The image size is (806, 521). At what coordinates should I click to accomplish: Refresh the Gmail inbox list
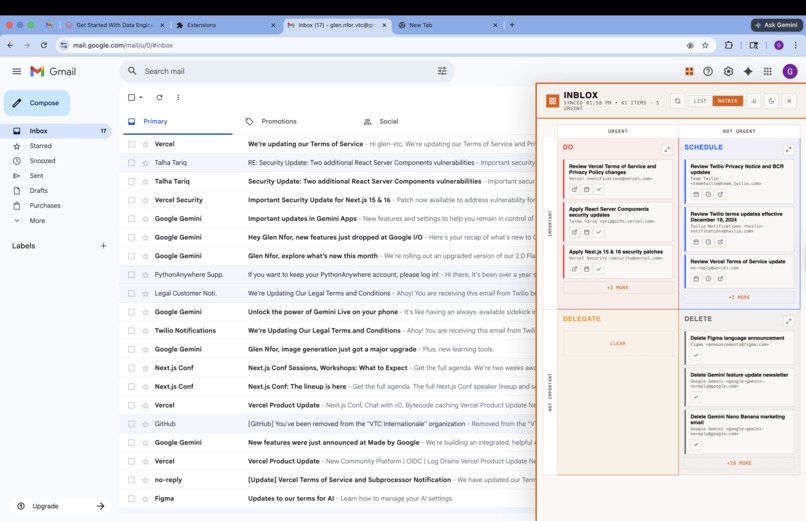[x=159, y=97]
